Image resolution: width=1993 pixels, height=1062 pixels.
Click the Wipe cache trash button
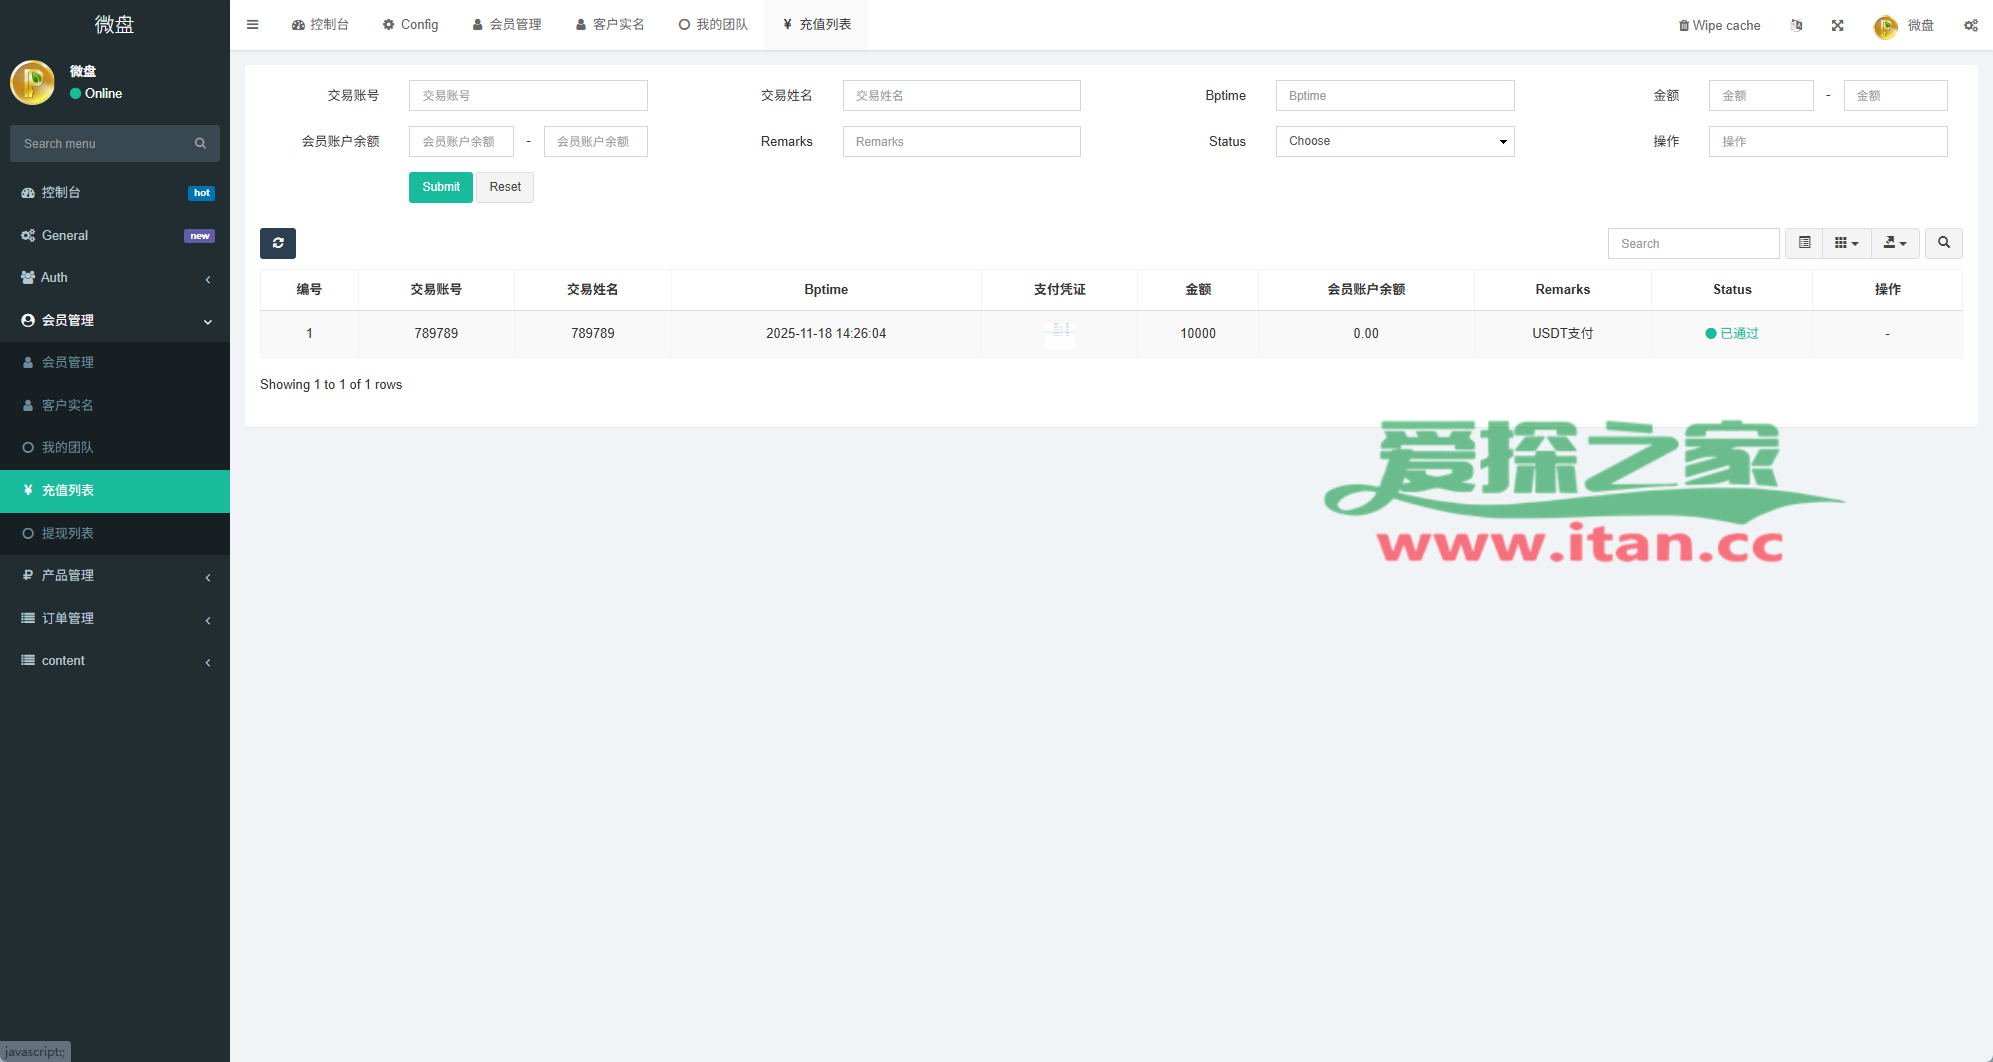tap(1719, 25)
